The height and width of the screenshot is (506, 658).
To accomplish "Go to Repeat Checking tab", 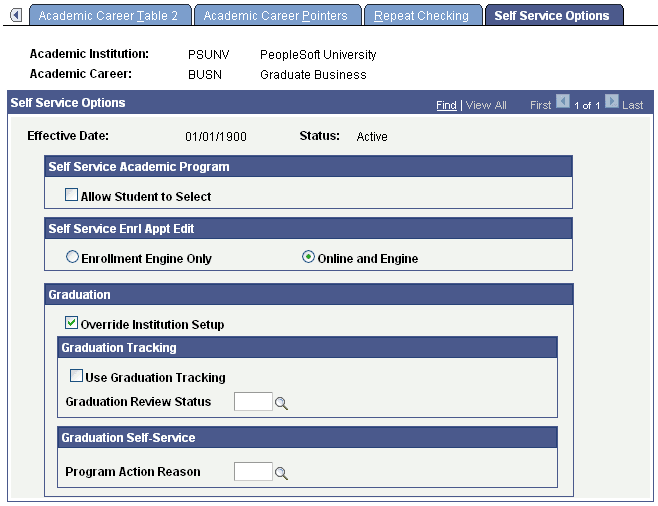I will pyautogui.click(x=423, y=16).
